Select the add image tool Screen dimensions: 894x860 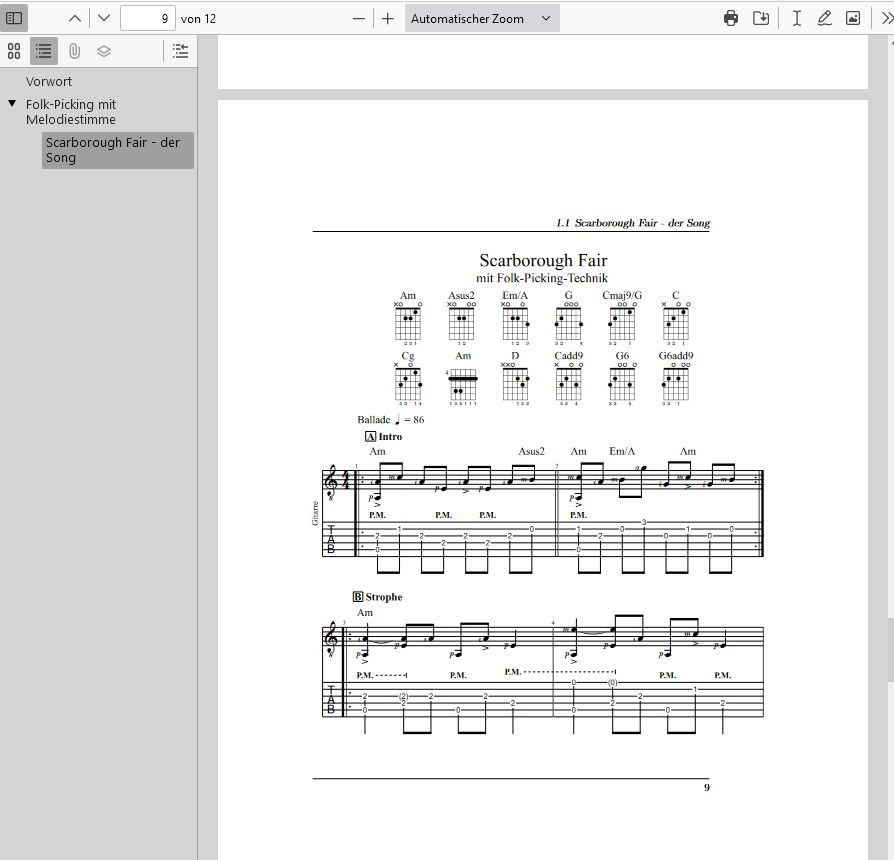tap(853, 18)
